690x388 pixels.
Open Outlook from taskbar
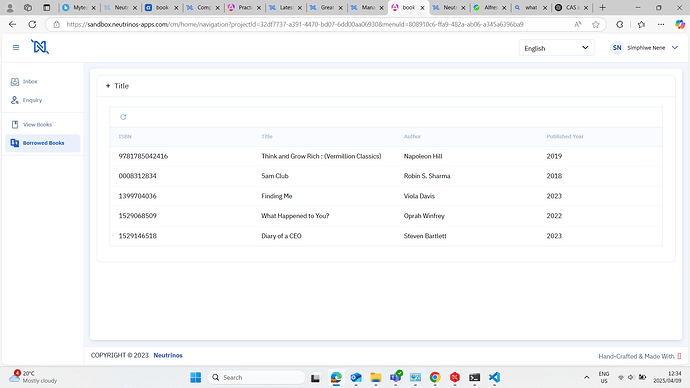(356, 377)
